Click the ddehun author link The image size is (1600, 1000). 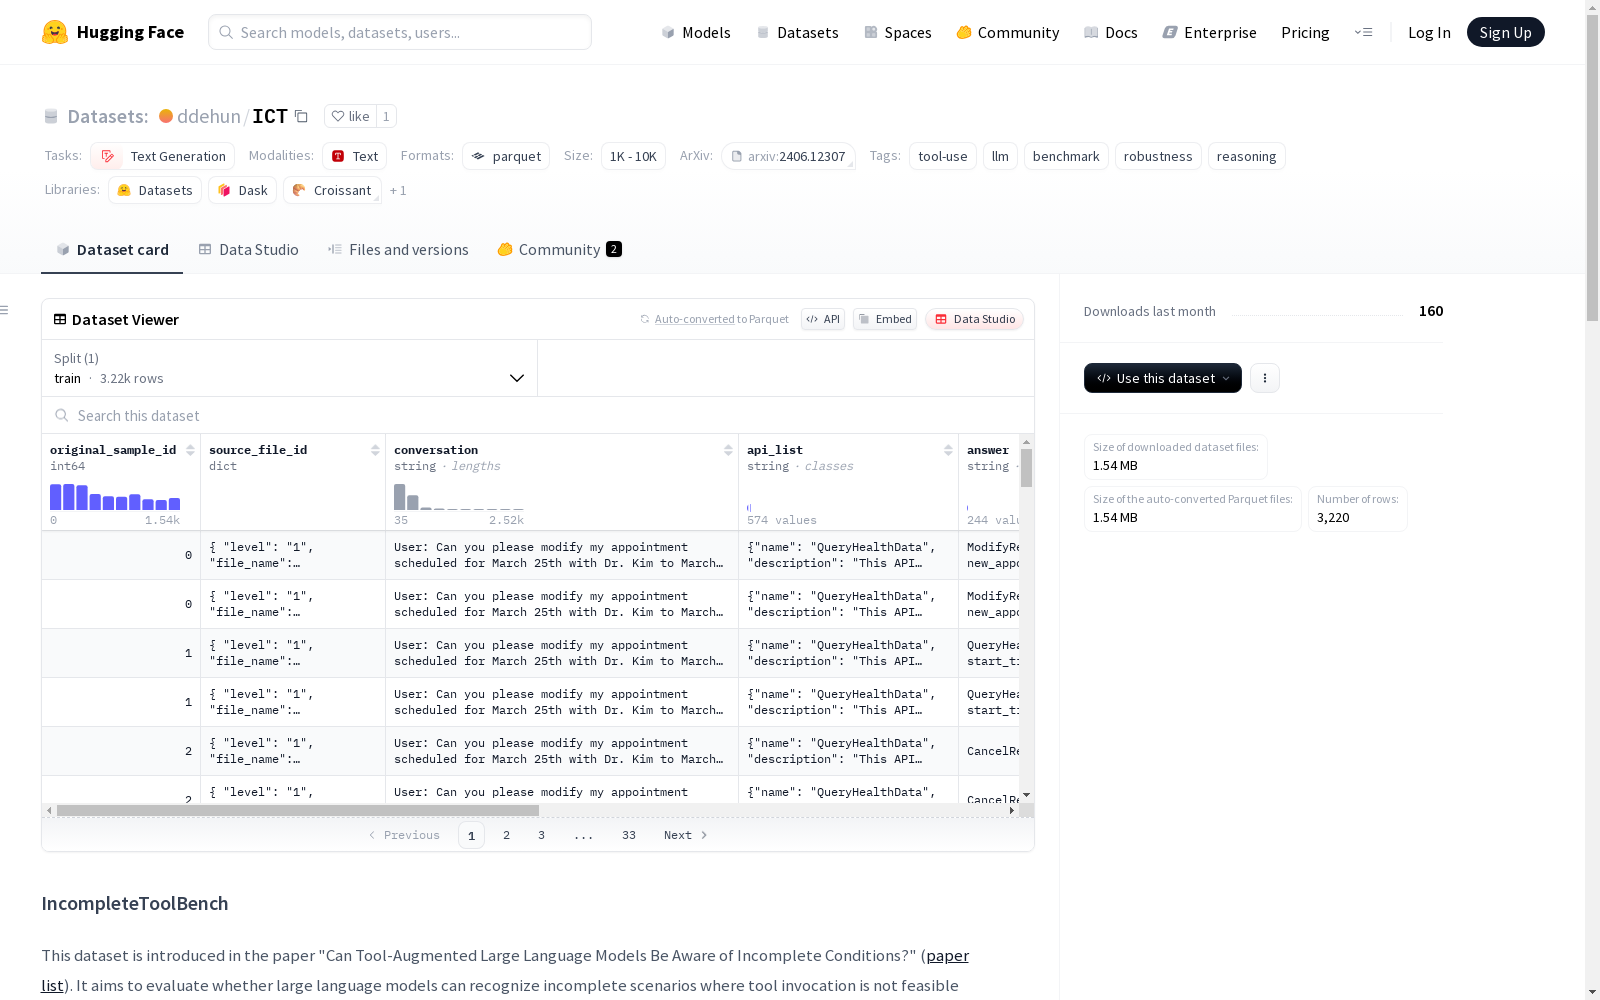209,116
